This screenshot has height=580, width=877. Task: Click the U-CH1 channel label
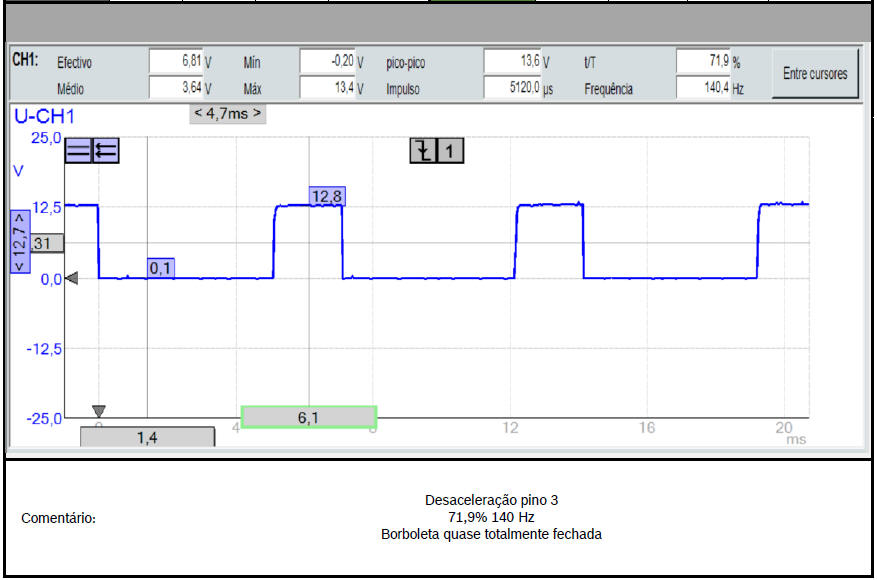pos(44,117)
